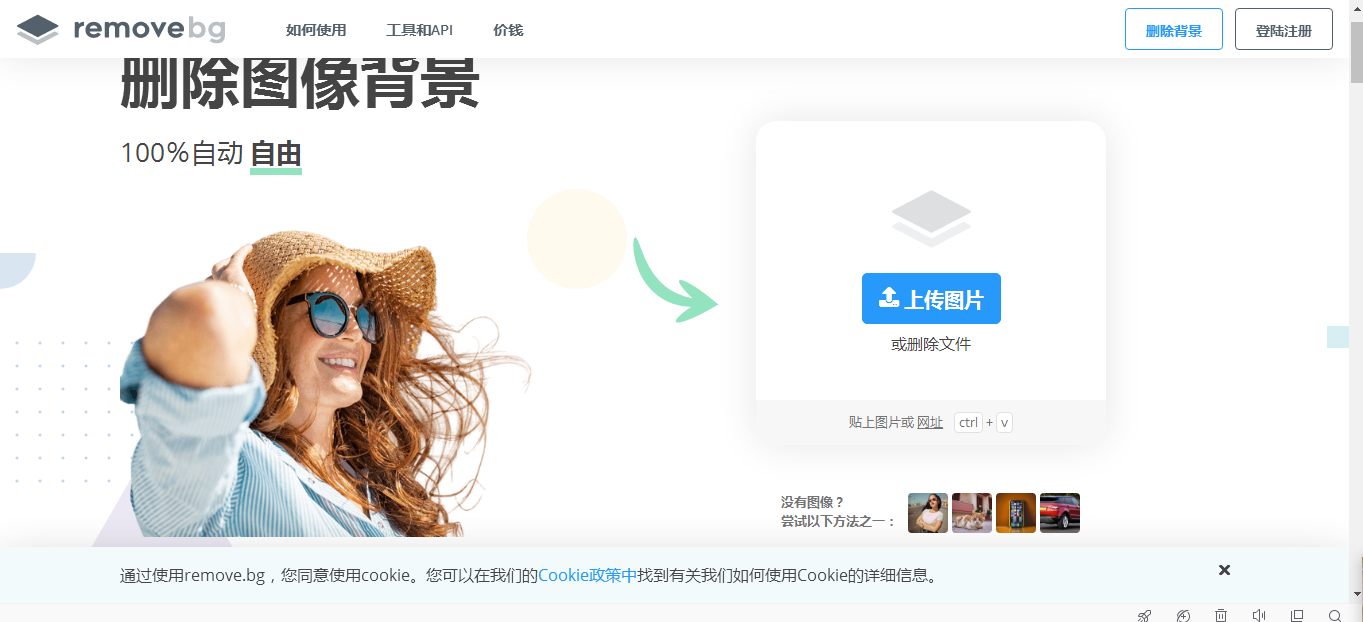This screenshot has width=1363, height=622.
Task: Select the woman portrait sample thumbnail
Action: 928,513
